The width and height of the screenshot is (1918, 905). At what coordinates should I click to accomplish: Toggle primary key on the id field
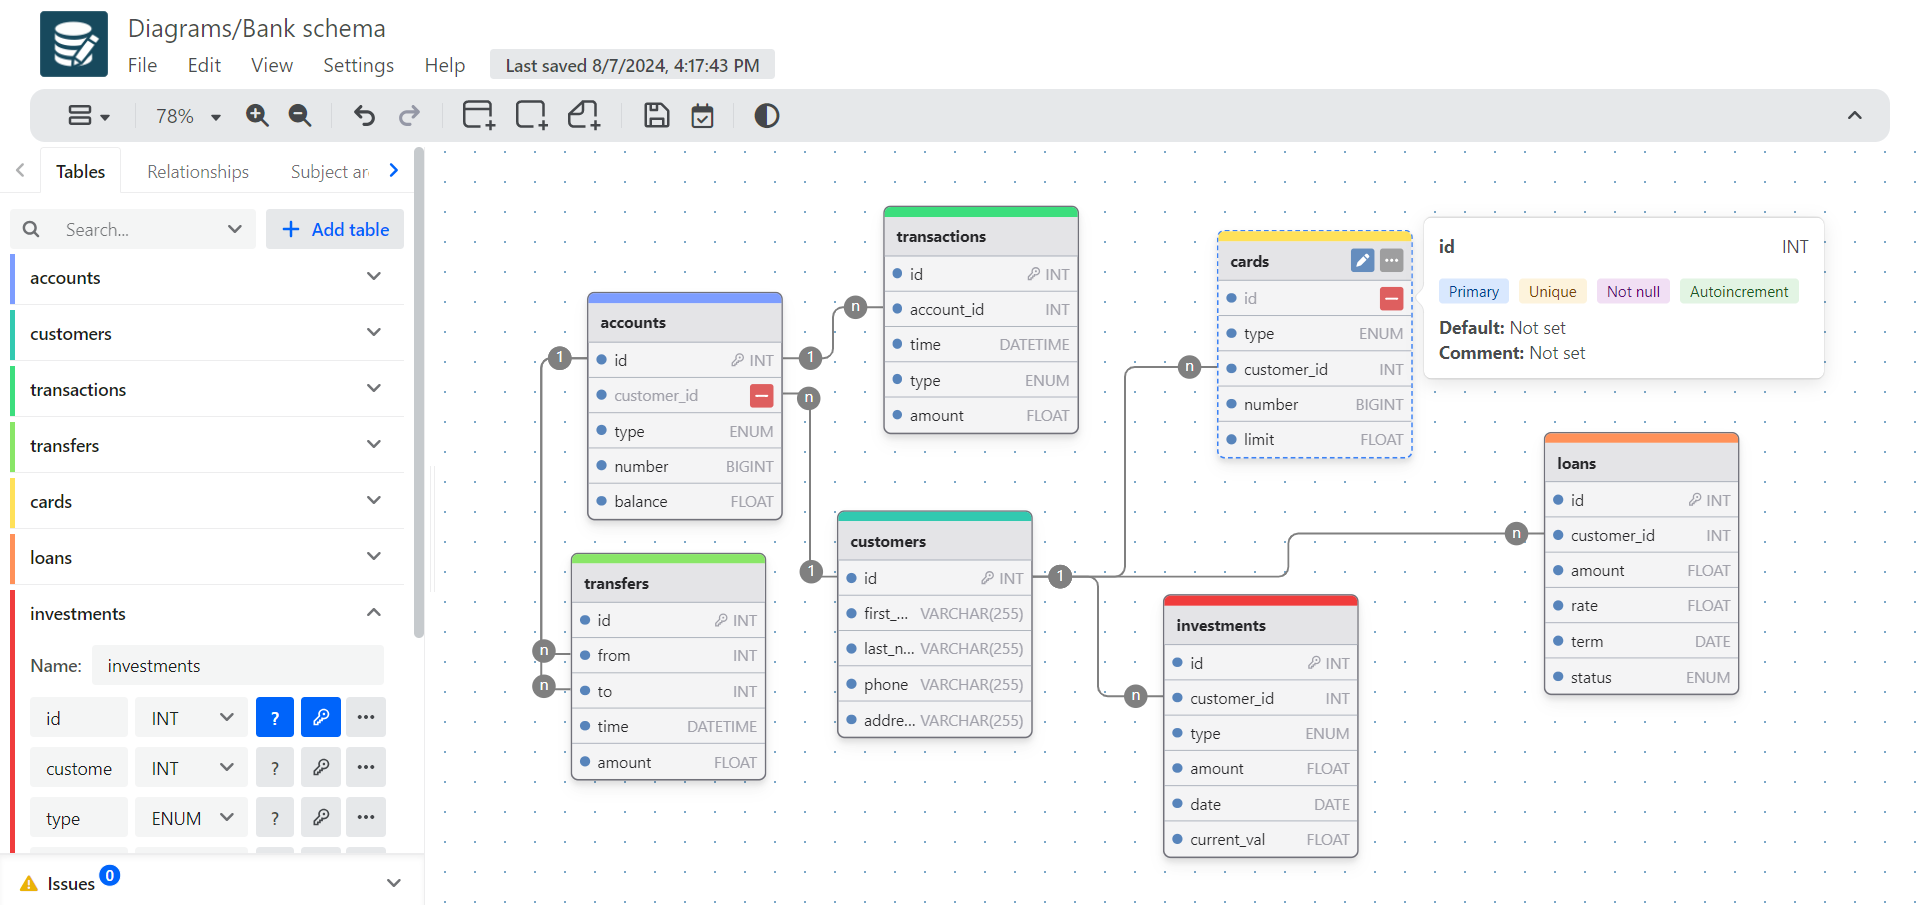coord(321,717)
